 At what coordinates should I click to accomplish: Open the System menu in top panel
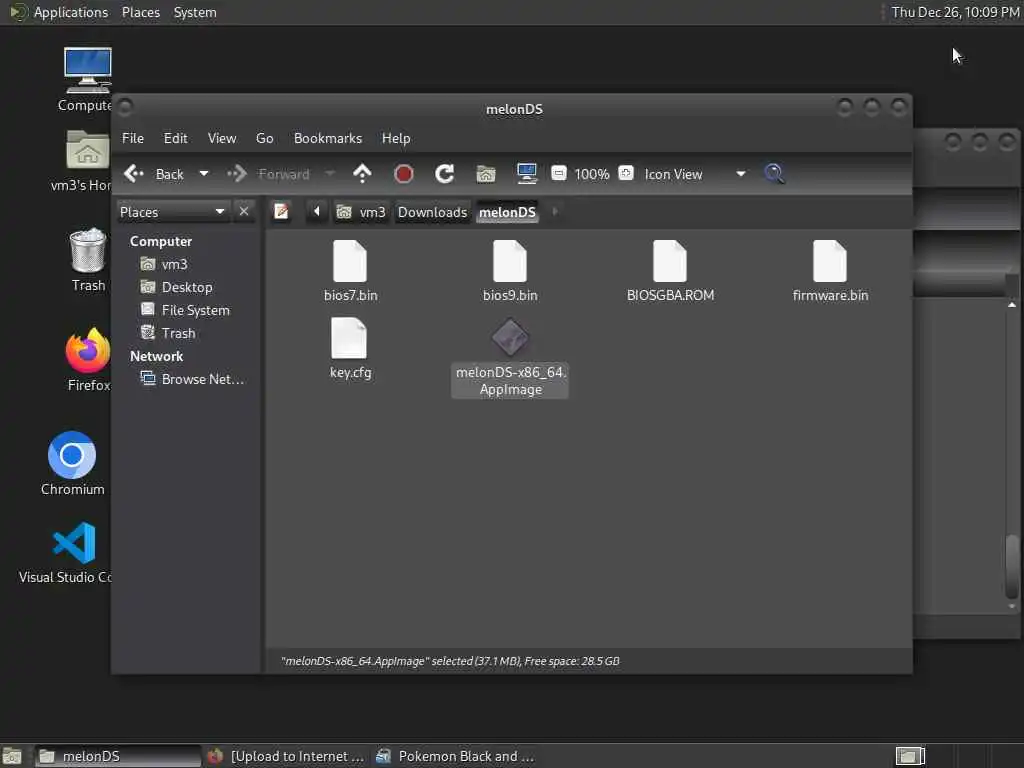[x=195, y=12]
